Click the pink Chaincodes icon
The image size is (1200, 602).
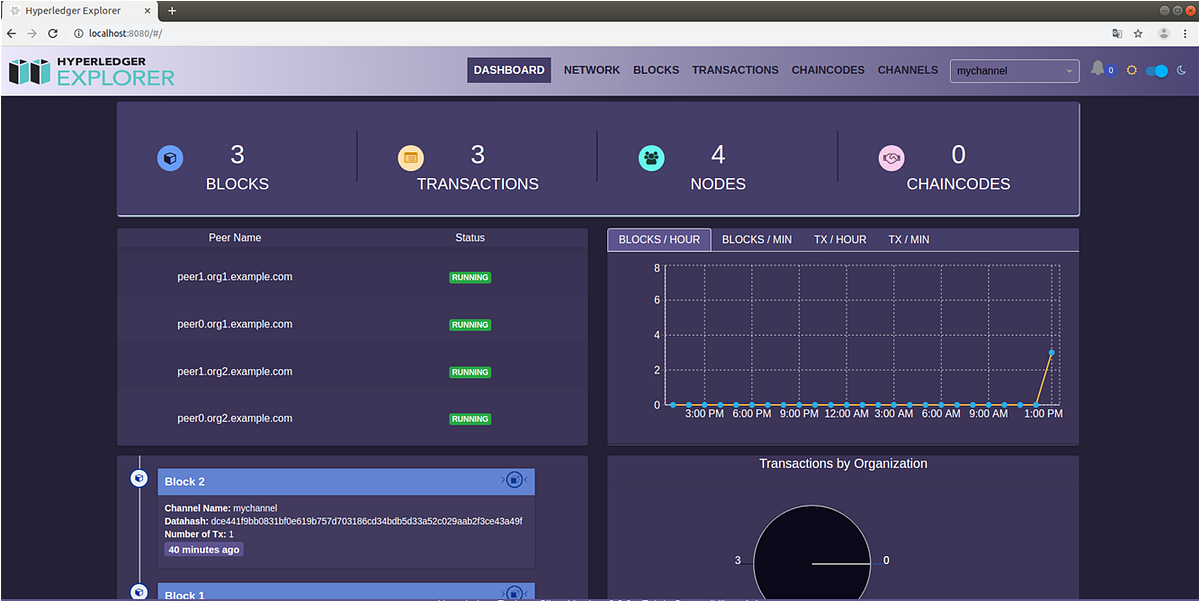tap(892, 157)
